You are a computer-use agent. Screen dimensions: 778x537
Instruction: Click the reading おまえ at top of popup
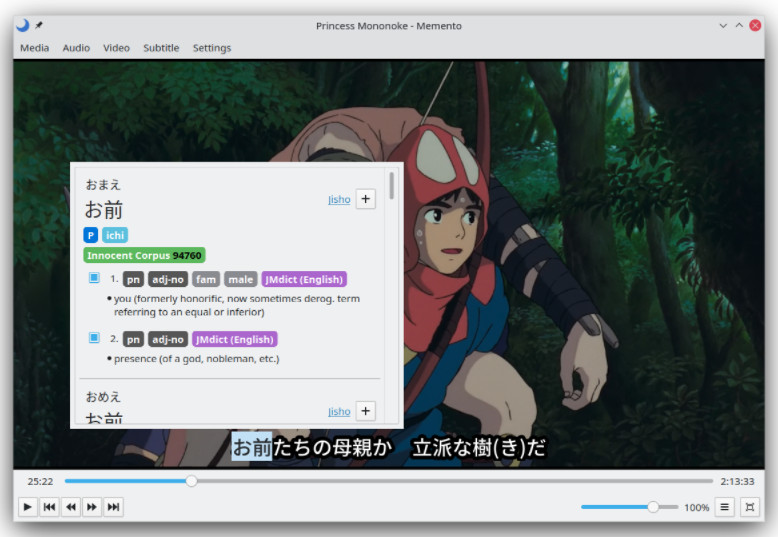[103, 185]
